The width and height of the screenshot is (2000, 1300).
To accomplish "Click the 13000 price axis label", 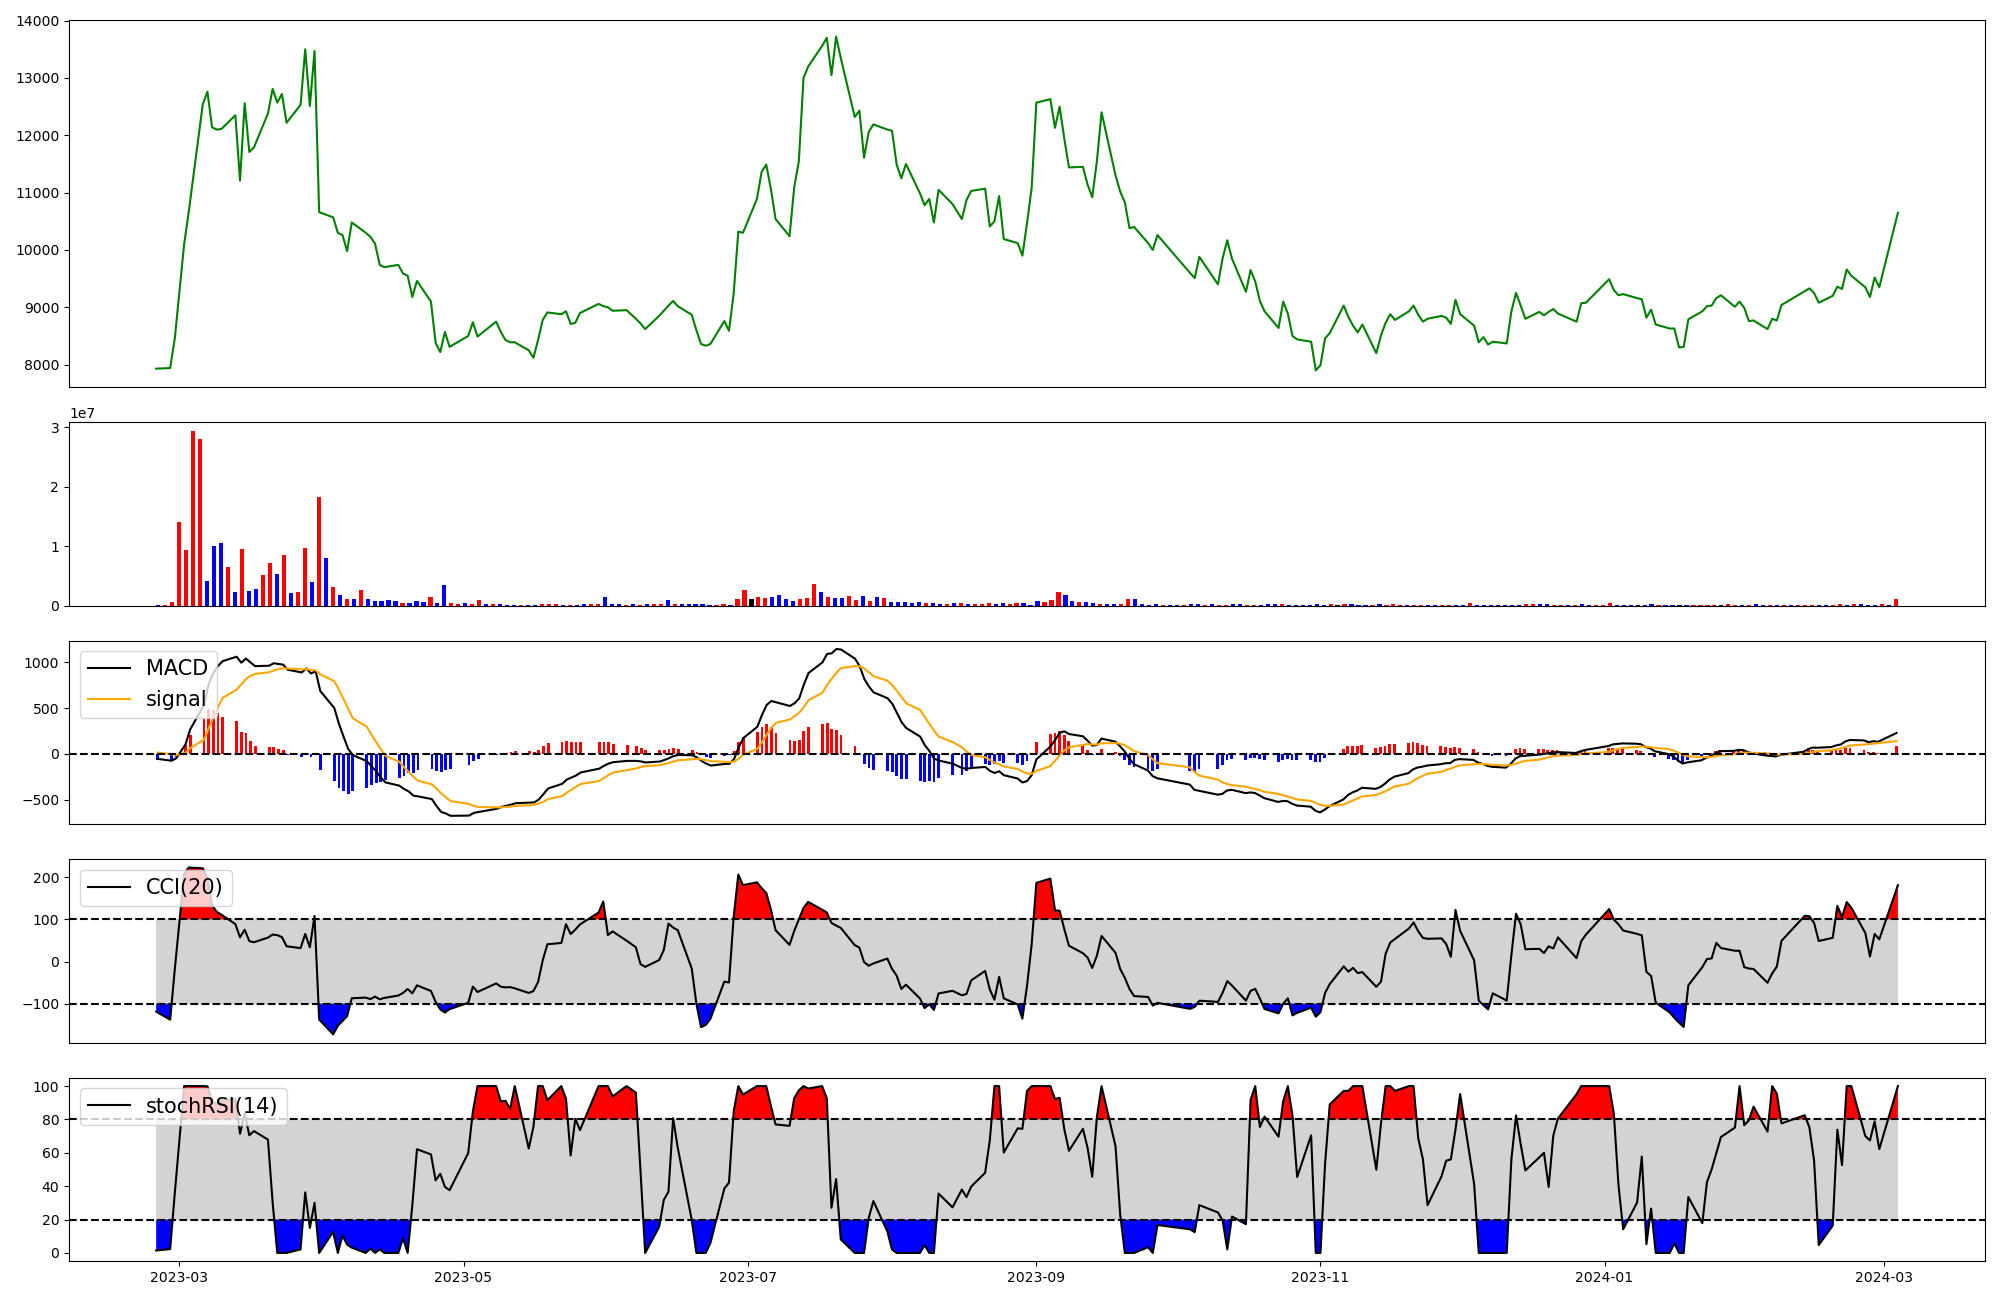I will [x=38, y=78].
